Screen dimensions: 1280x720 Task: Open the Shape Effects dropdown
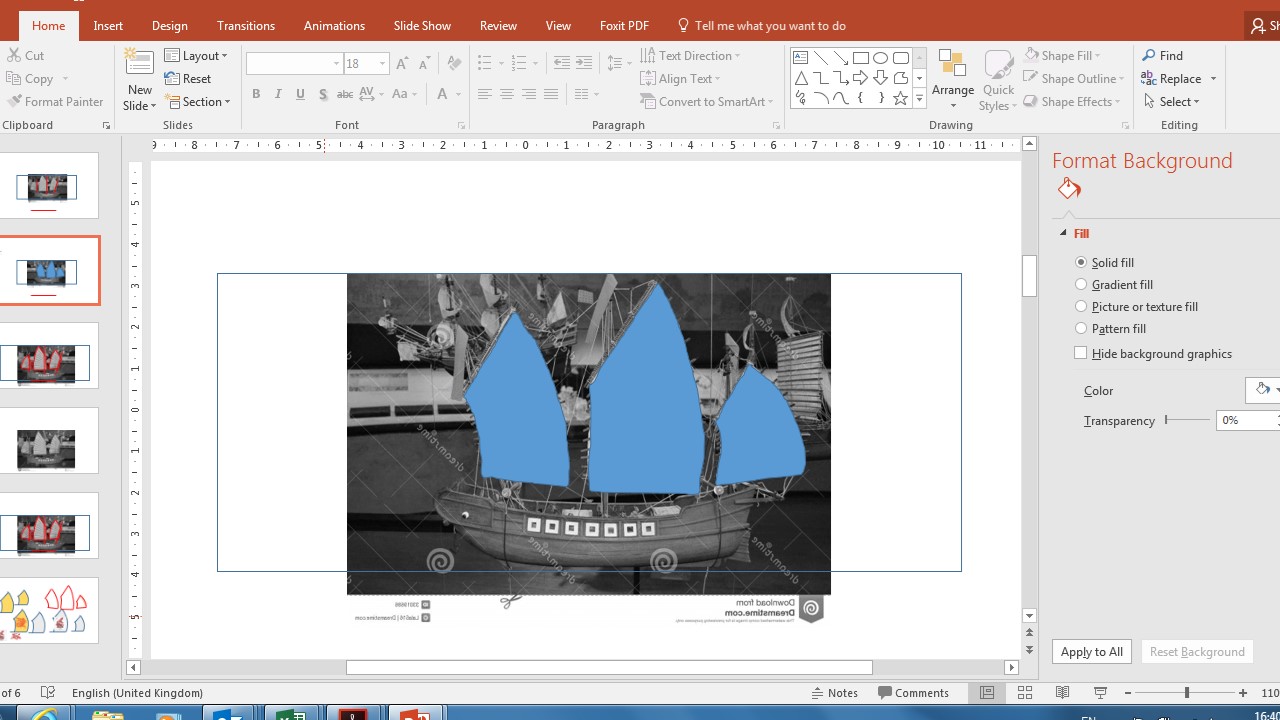[1073, 101]
